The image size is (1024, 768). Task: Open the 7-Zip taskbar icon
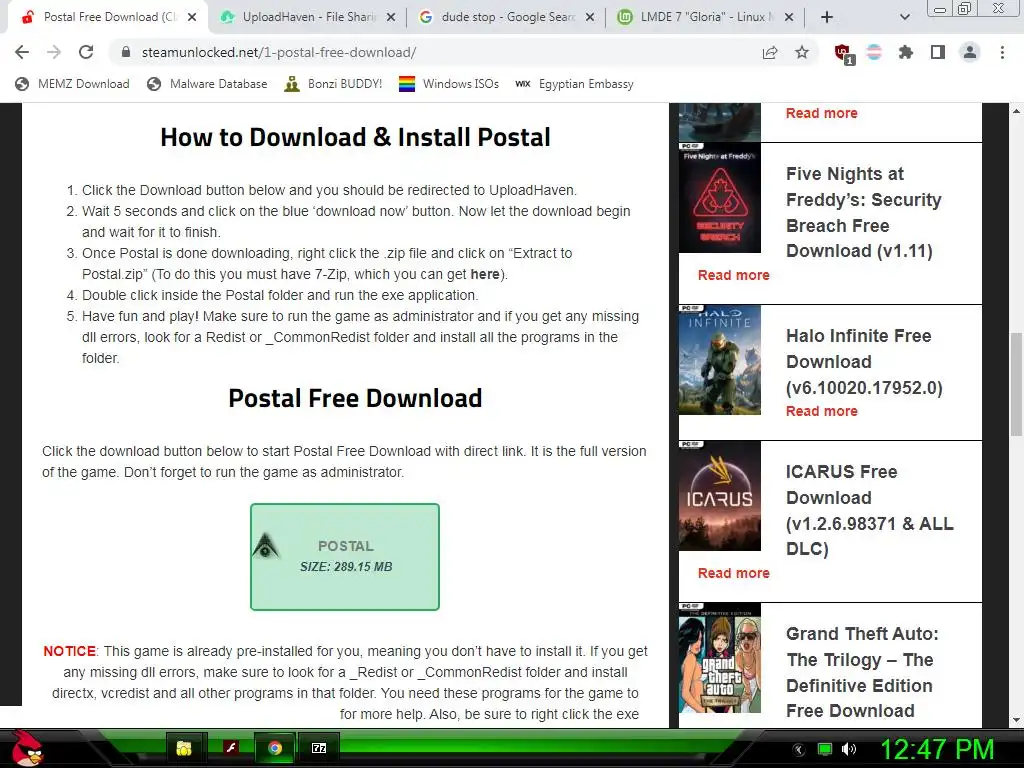(x=319, y=748)
